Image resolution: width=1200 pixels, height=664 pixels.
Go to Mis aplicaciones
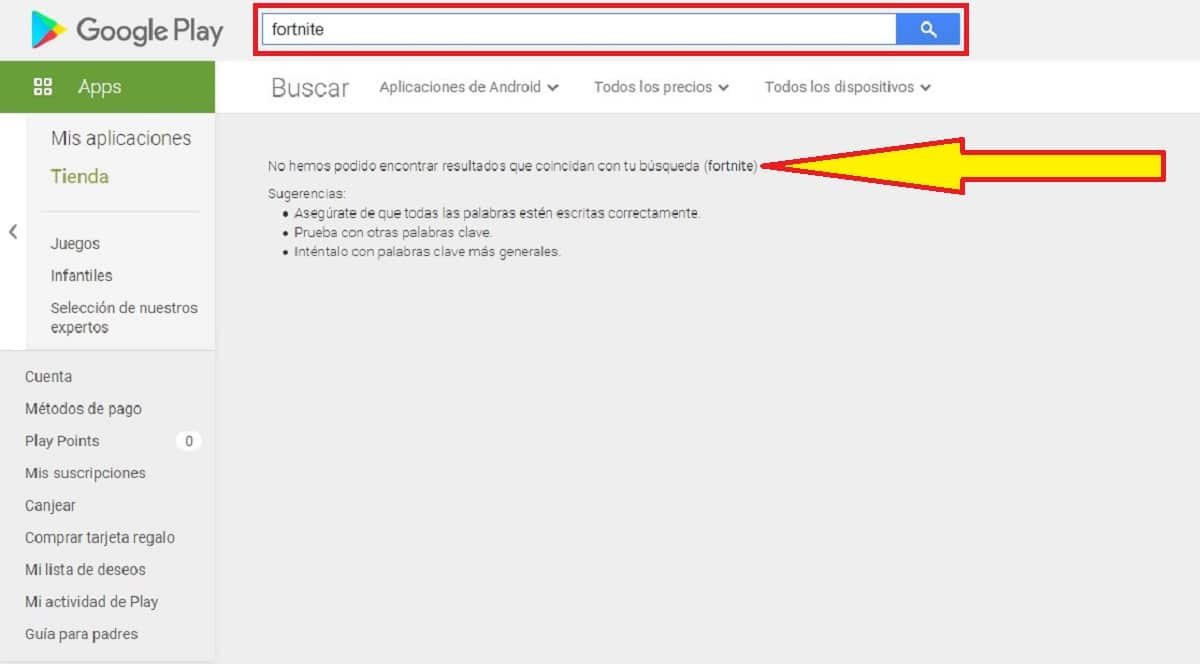pos(121,138)
